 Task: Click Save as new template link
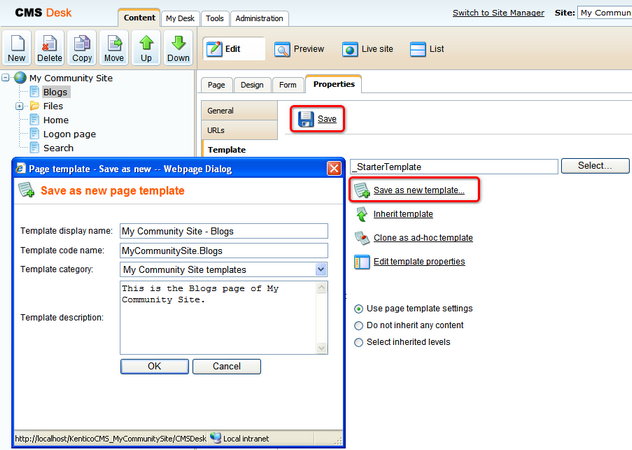[419, 190]
